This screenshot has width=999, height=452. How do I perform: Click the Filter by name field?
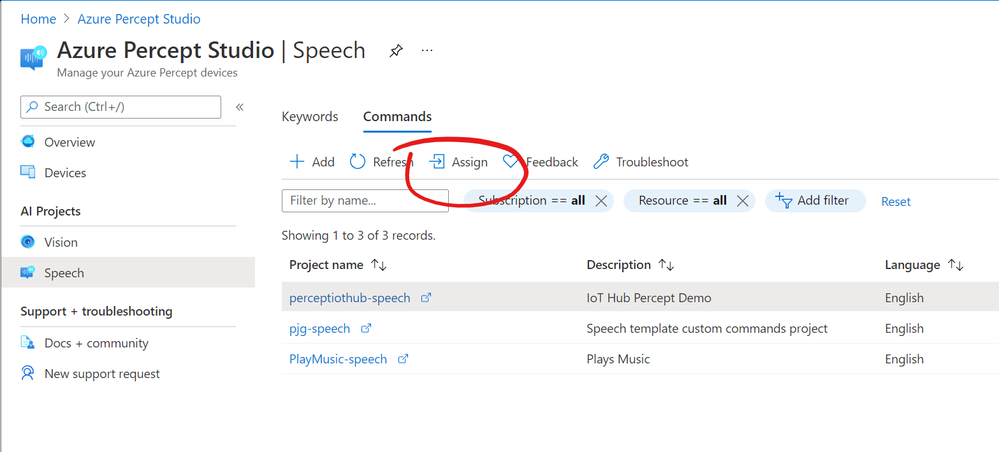351,201
